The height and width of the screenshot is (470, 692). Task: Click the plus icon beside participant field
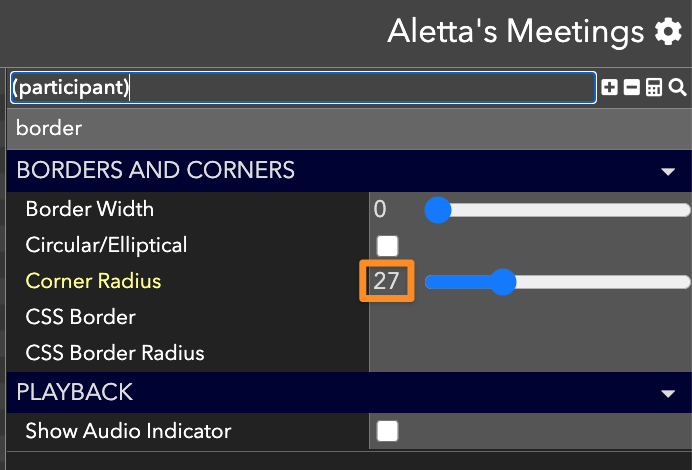(x=609, y=87)
